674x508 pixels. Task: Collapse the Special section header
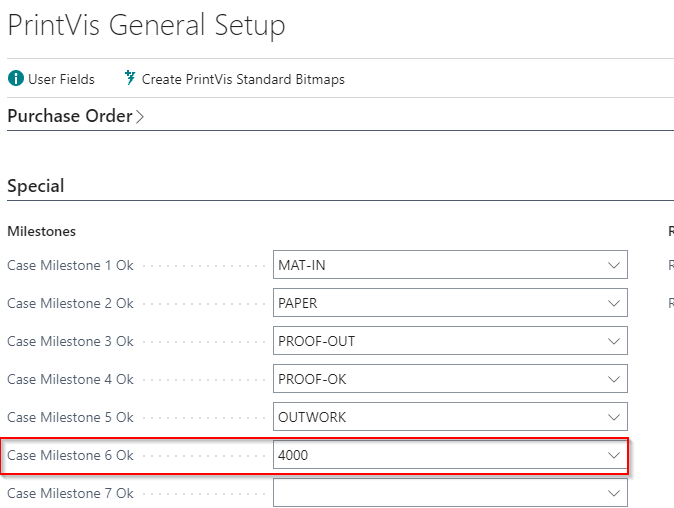pyautogui.click(x=36, y=186)
